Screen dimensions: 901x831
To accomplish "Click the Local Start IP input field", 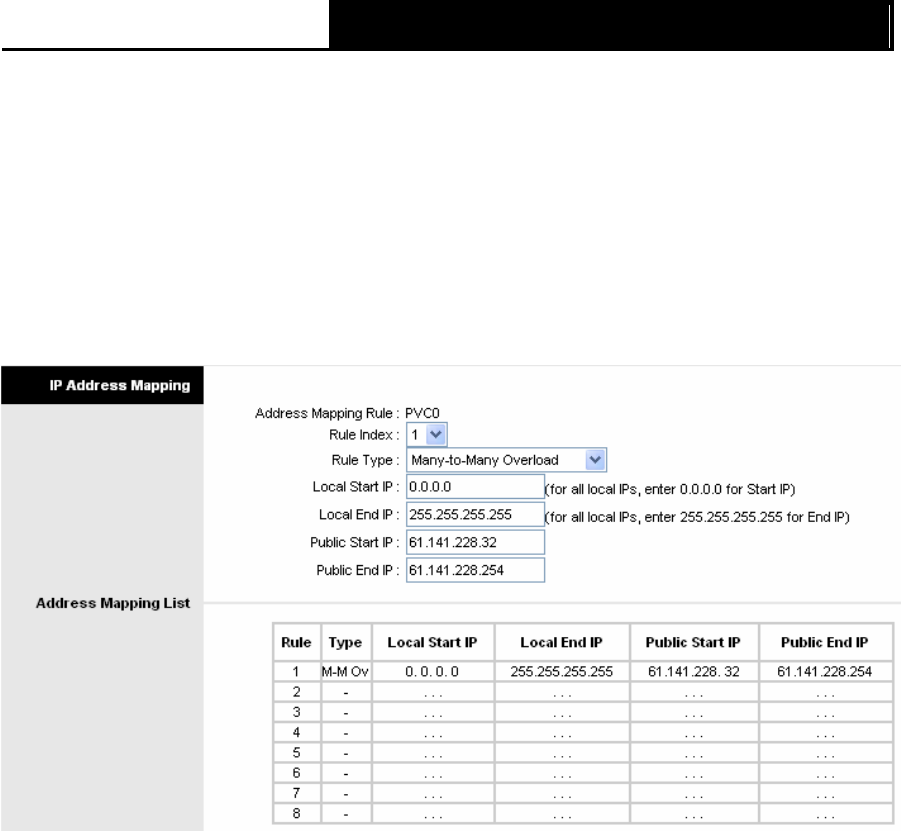I will 475,487.
